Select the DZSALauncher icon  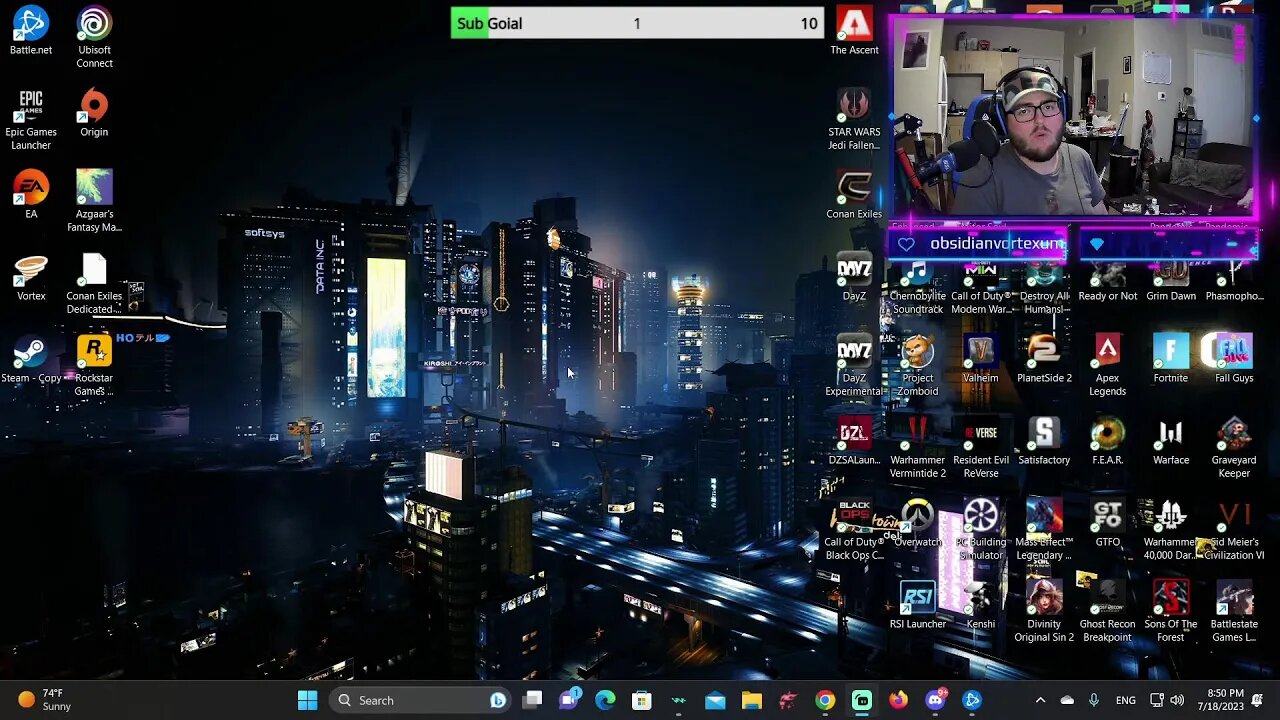pyautogui.click(x=854, y=441)
